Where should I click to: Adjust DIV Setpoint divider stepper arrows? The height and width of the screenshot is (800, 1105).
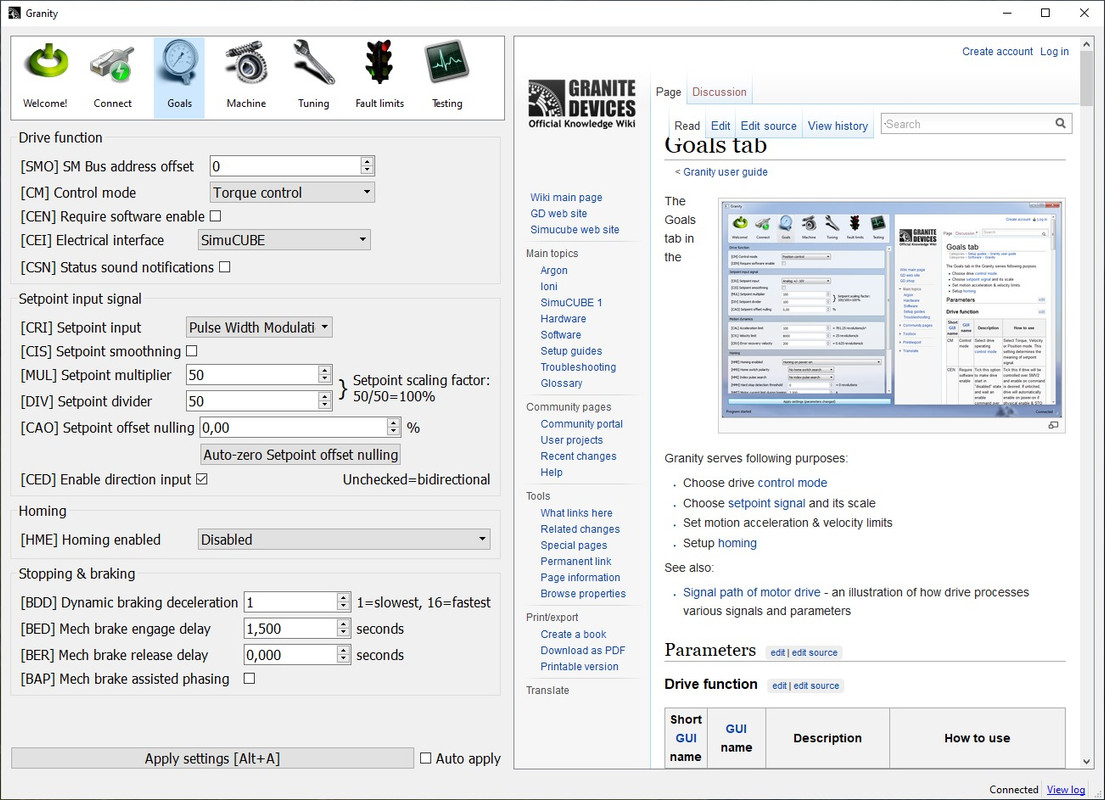tap(324, 400)
